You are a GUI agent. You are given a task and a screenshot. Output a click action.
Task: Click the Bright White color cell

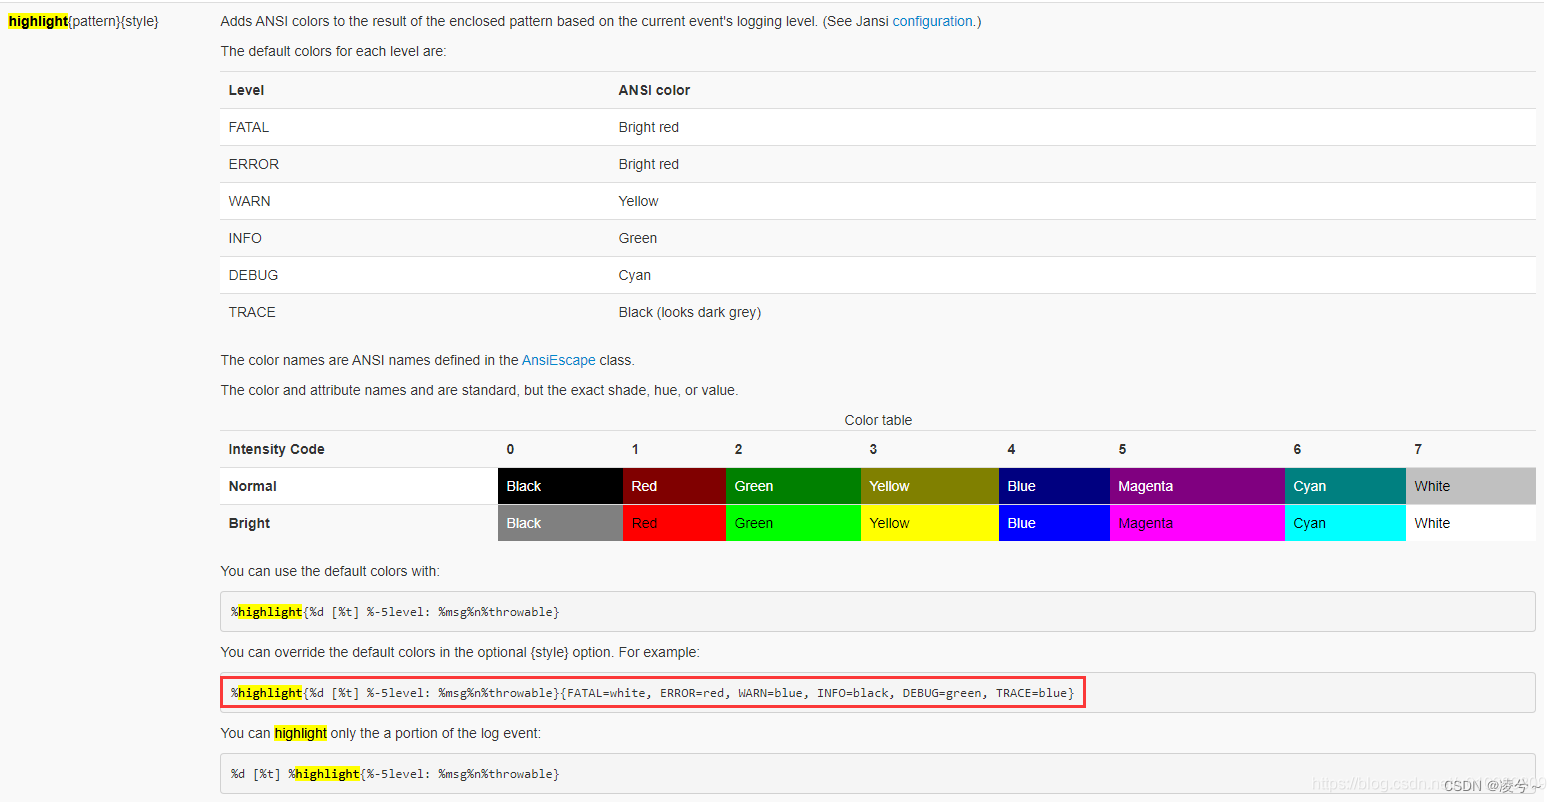[1471, 523]
